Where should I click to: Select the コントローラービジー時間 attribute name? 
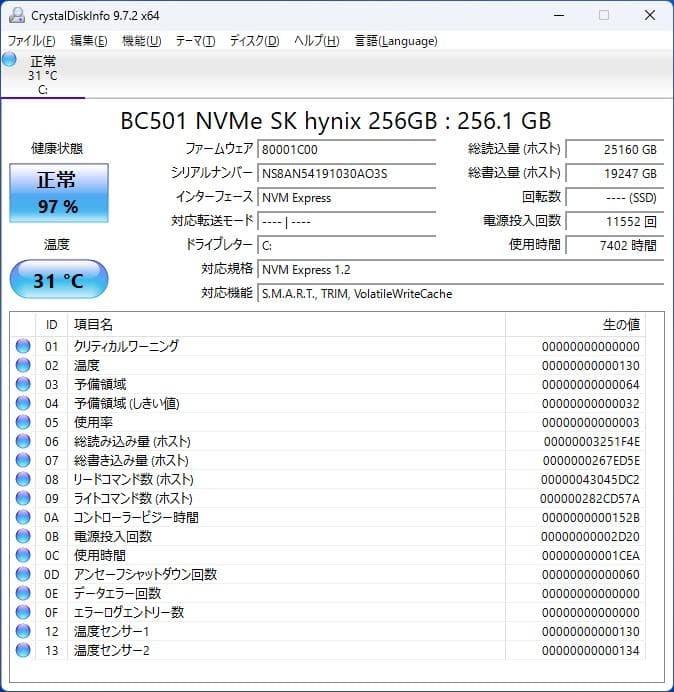[x=136, y=517]
